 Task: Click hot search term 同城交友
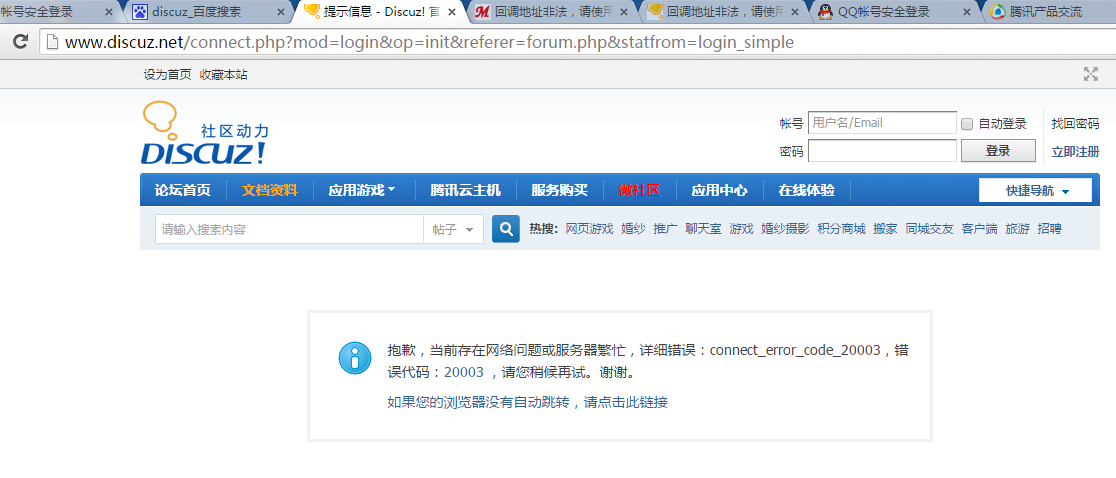click(930, 229)
